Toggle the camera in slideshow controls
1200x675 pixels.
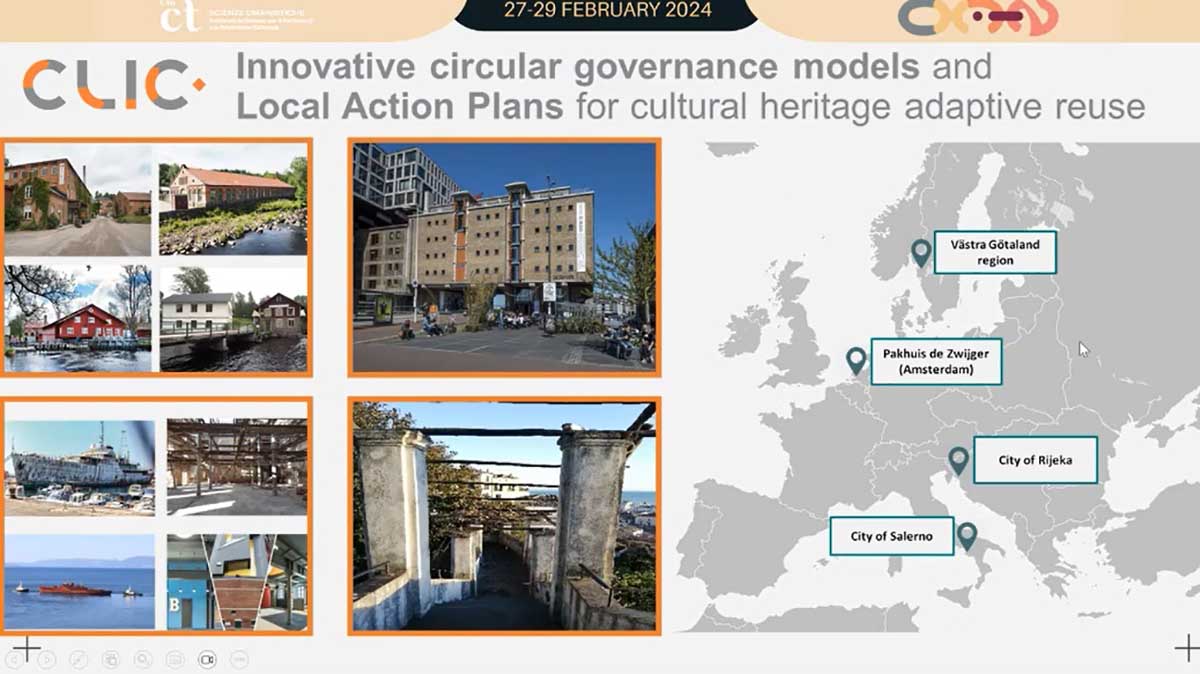point(207,659)
